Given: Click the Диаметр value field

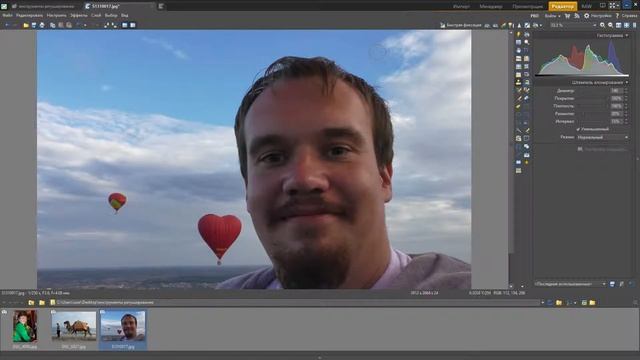Looking at the screenshot, I should tap(616, 91).
